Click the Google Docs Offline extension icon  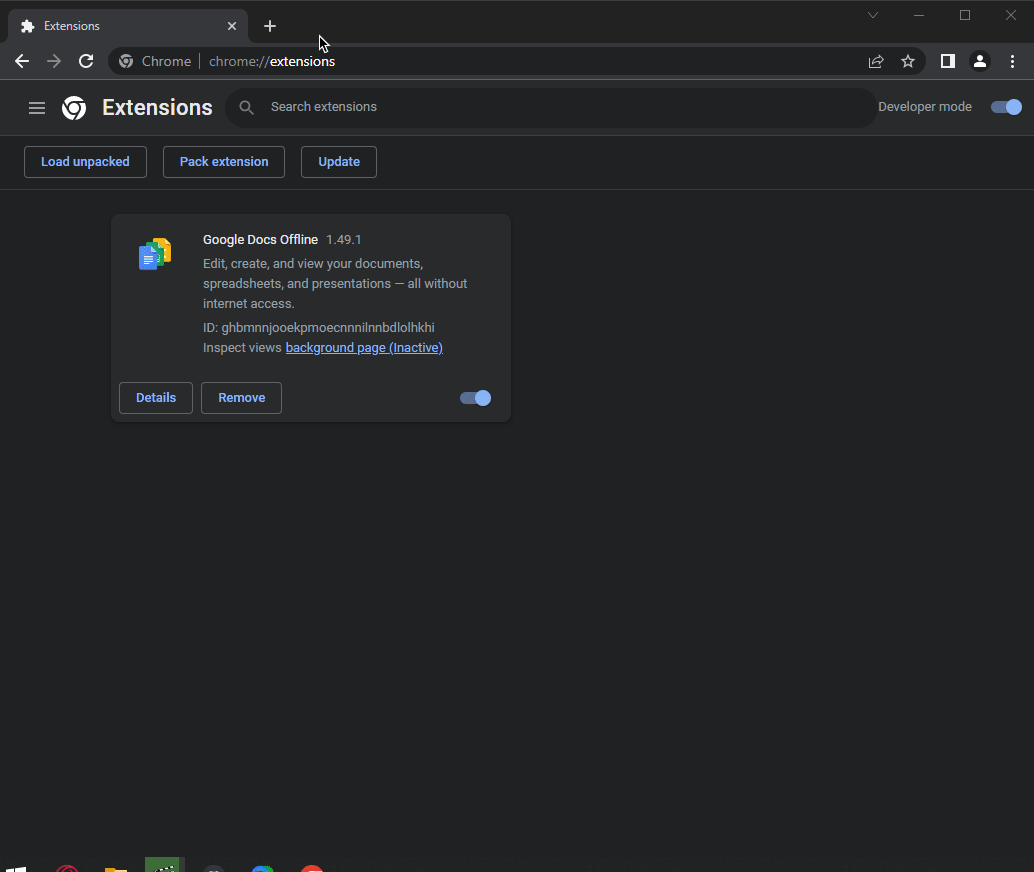(155, 254)
